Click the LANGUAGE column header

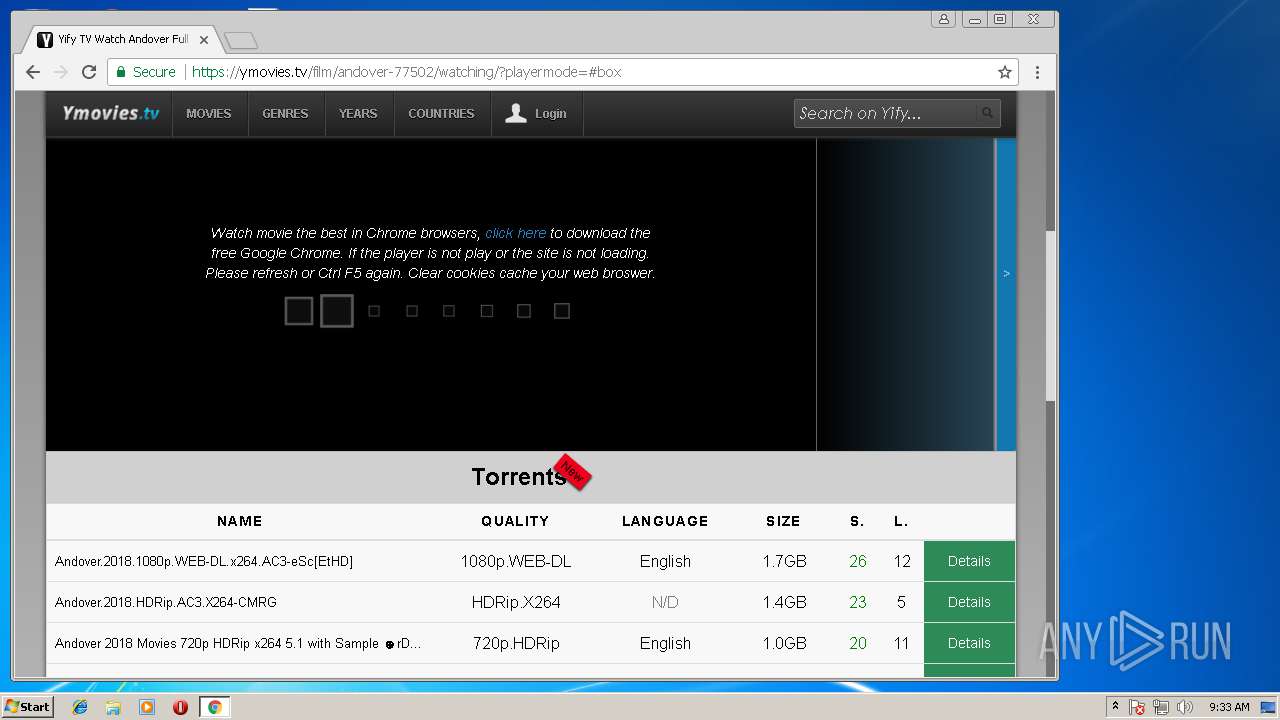pos(665,521)
